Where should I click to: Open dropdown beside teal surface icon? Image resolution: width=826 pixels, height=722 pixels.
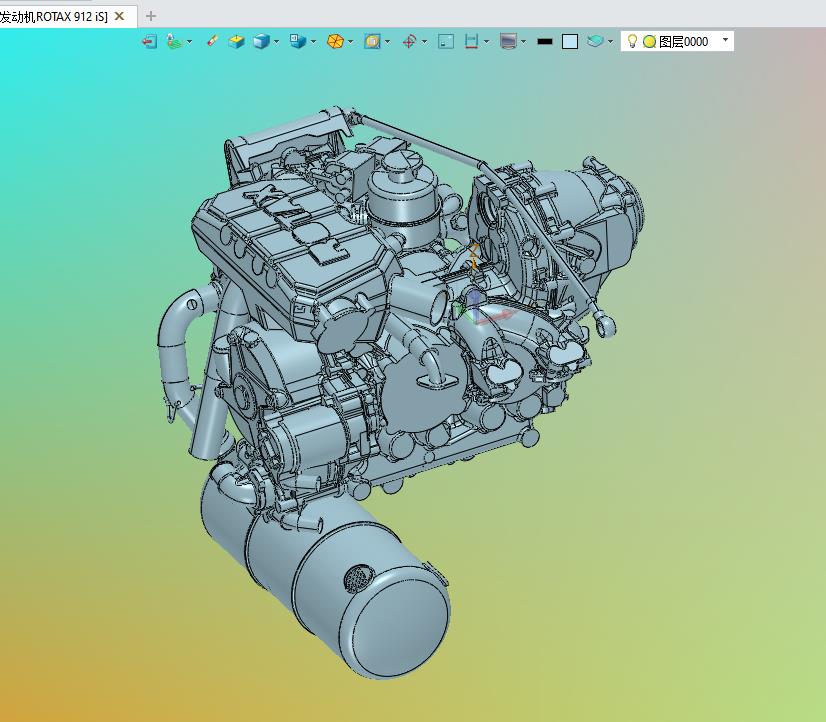[x=610, y=42]
